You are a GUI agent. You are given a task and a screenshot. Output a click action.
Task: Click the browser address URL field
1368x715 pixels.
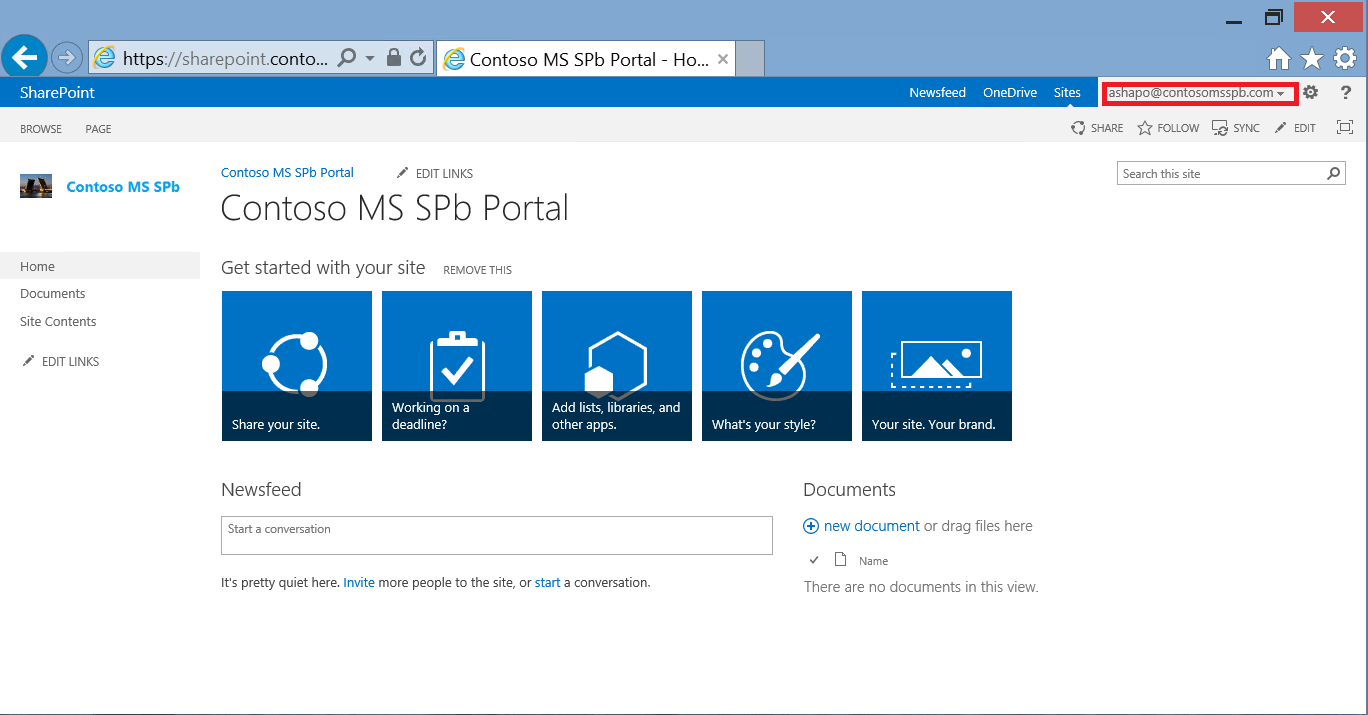(225, 58)
